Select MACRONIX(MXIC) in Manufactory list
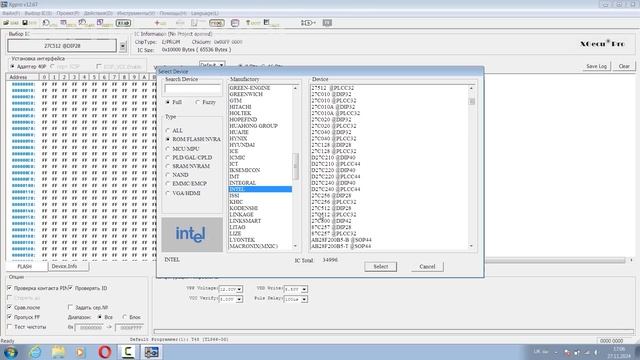The width and height of the screenshot is (640, 360). coord(260,246)
